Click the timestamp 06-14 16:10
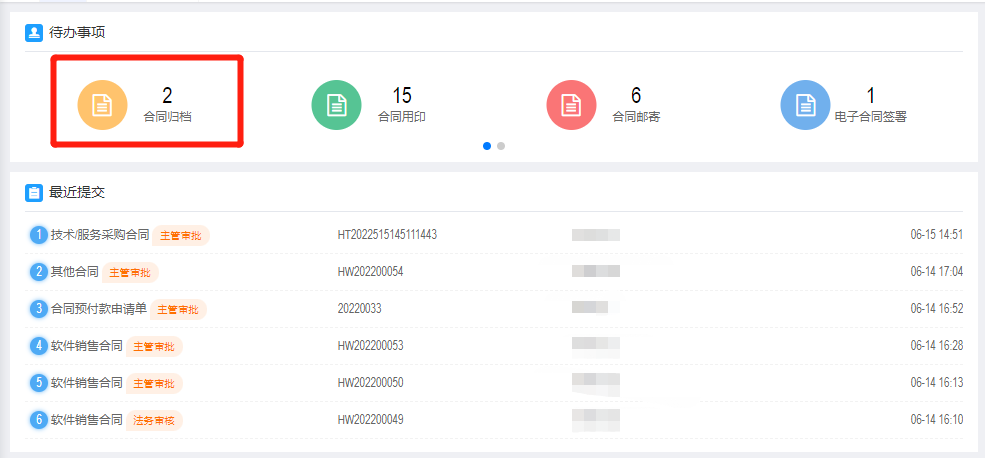Screen dimensions: 985x458 937,419
